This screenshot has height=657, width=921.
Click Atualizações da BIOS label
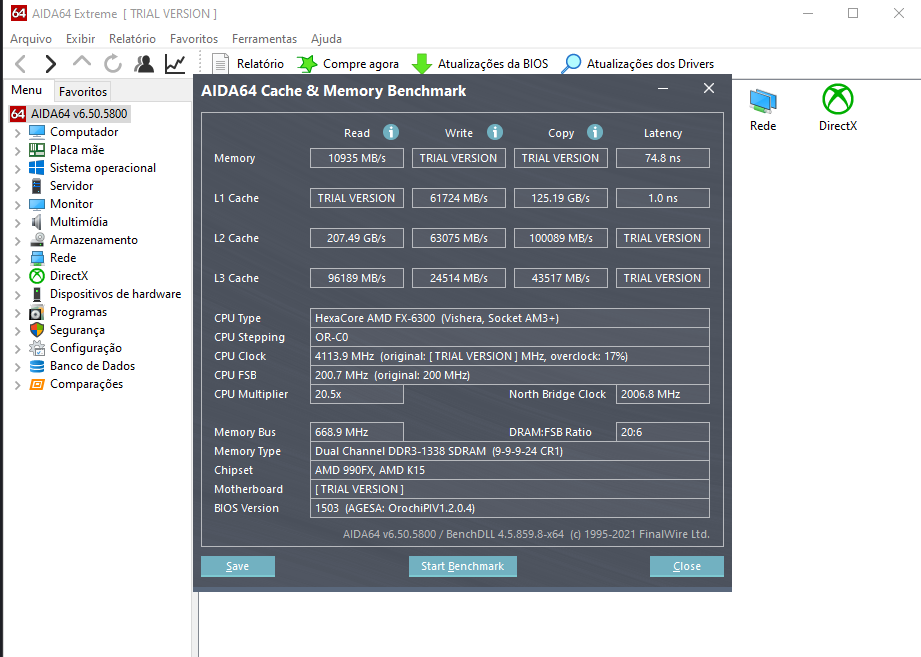tap(493, 64)
